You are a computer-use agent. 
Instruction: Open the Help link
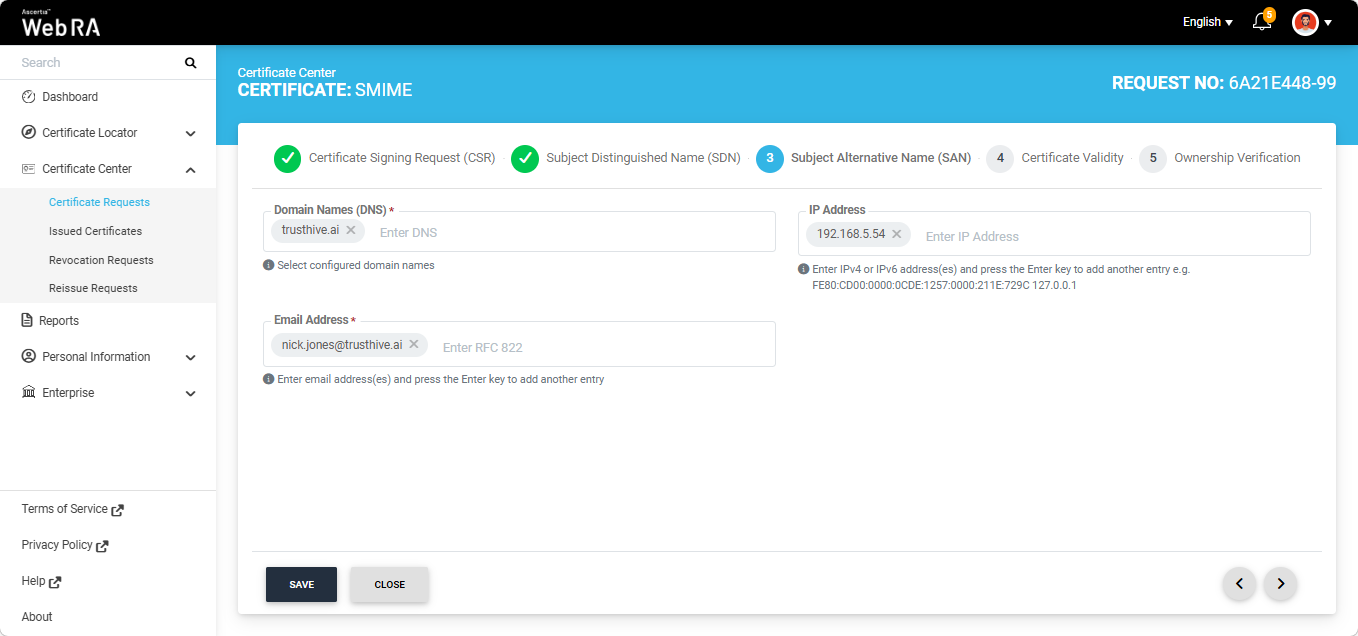coord(33,581)
